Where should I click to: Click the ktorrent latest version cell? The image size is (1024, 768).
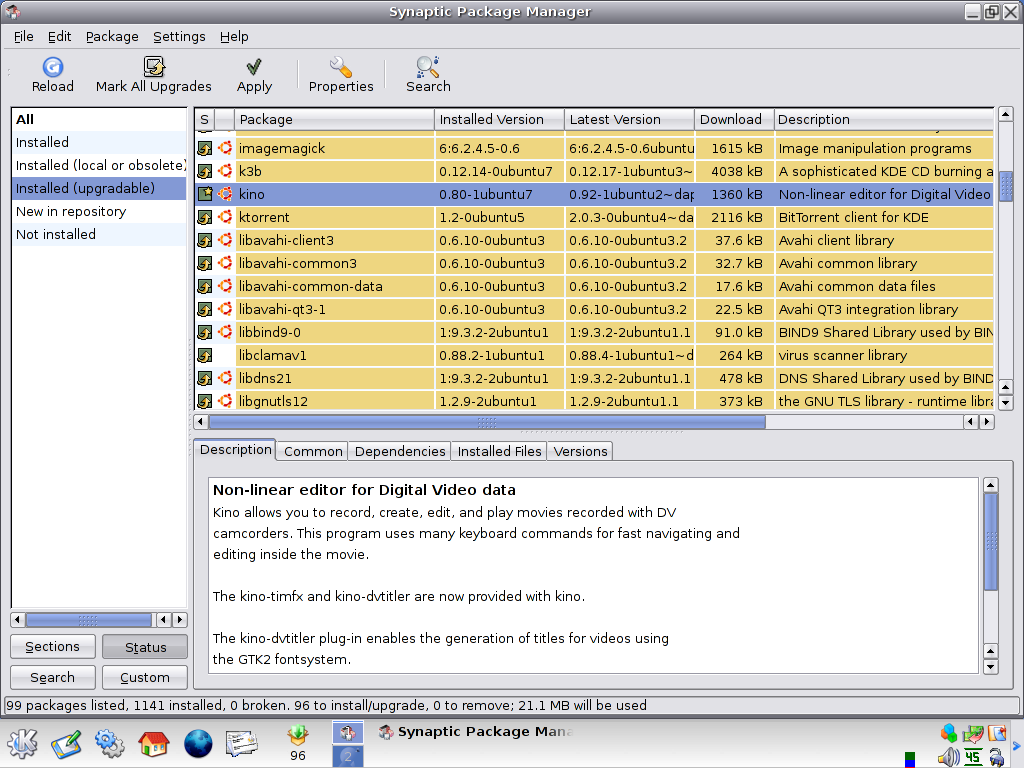tap(629, 217)
